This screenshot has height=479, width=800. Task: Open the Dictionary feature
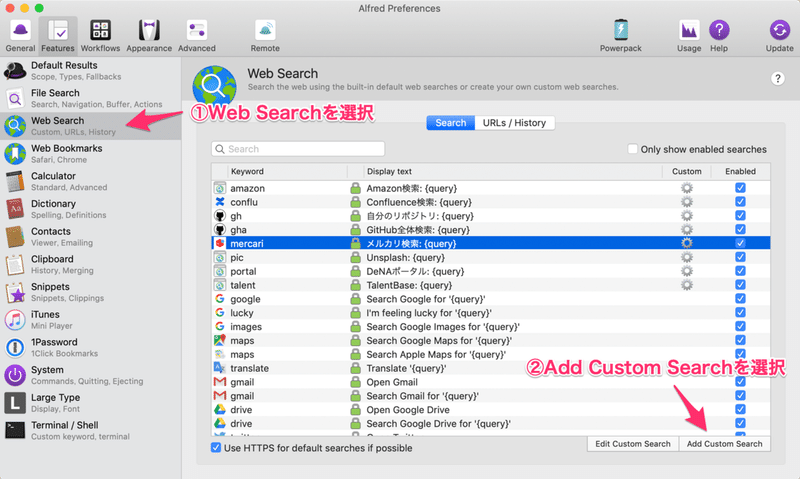point(91,209)
